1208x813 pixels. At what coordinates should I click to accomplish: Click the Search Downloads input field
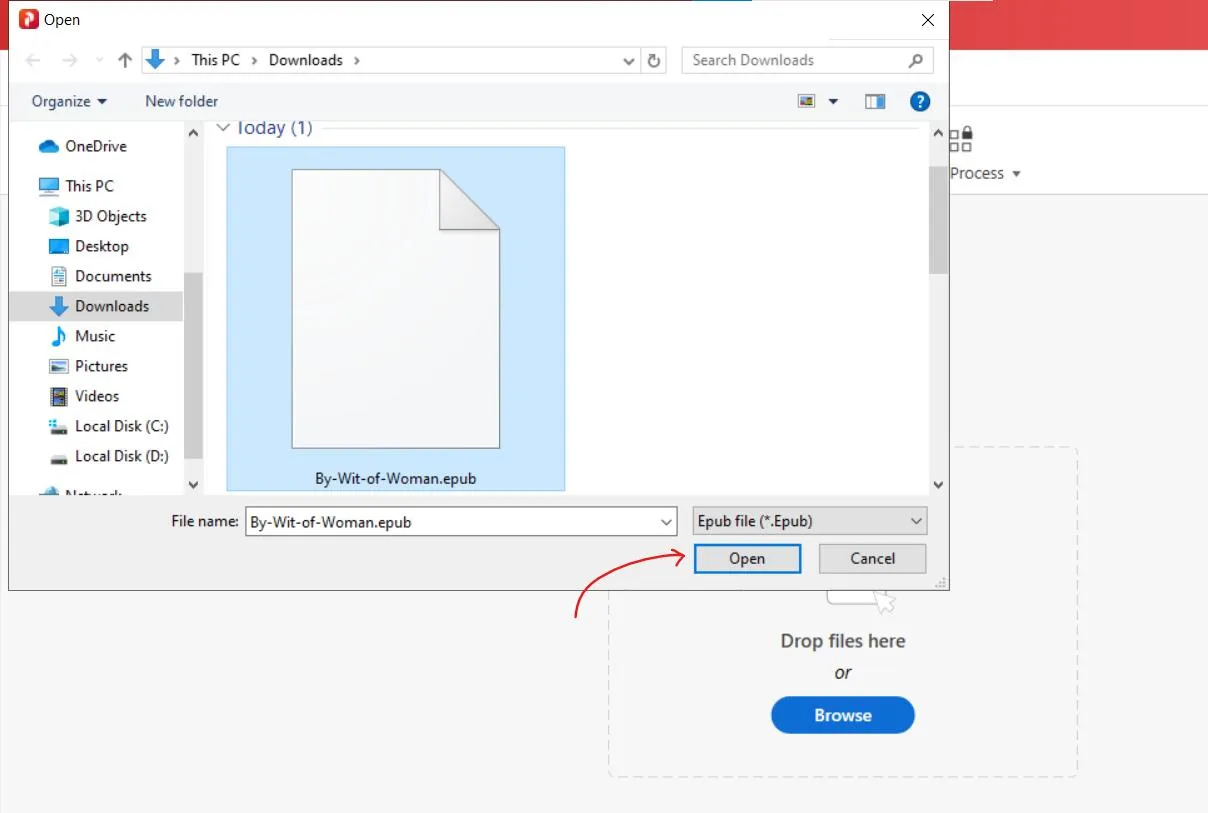(x=795, y=60)
